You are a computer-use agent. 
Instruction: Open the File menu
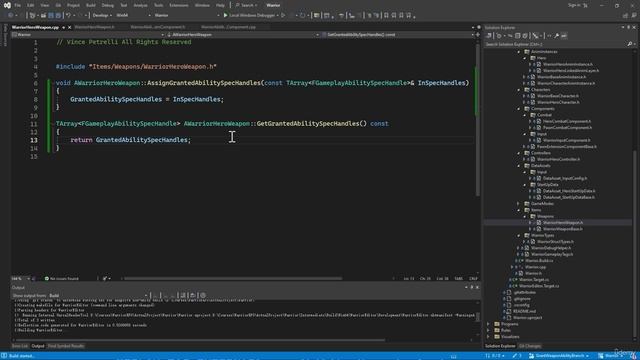coord(18,5)
